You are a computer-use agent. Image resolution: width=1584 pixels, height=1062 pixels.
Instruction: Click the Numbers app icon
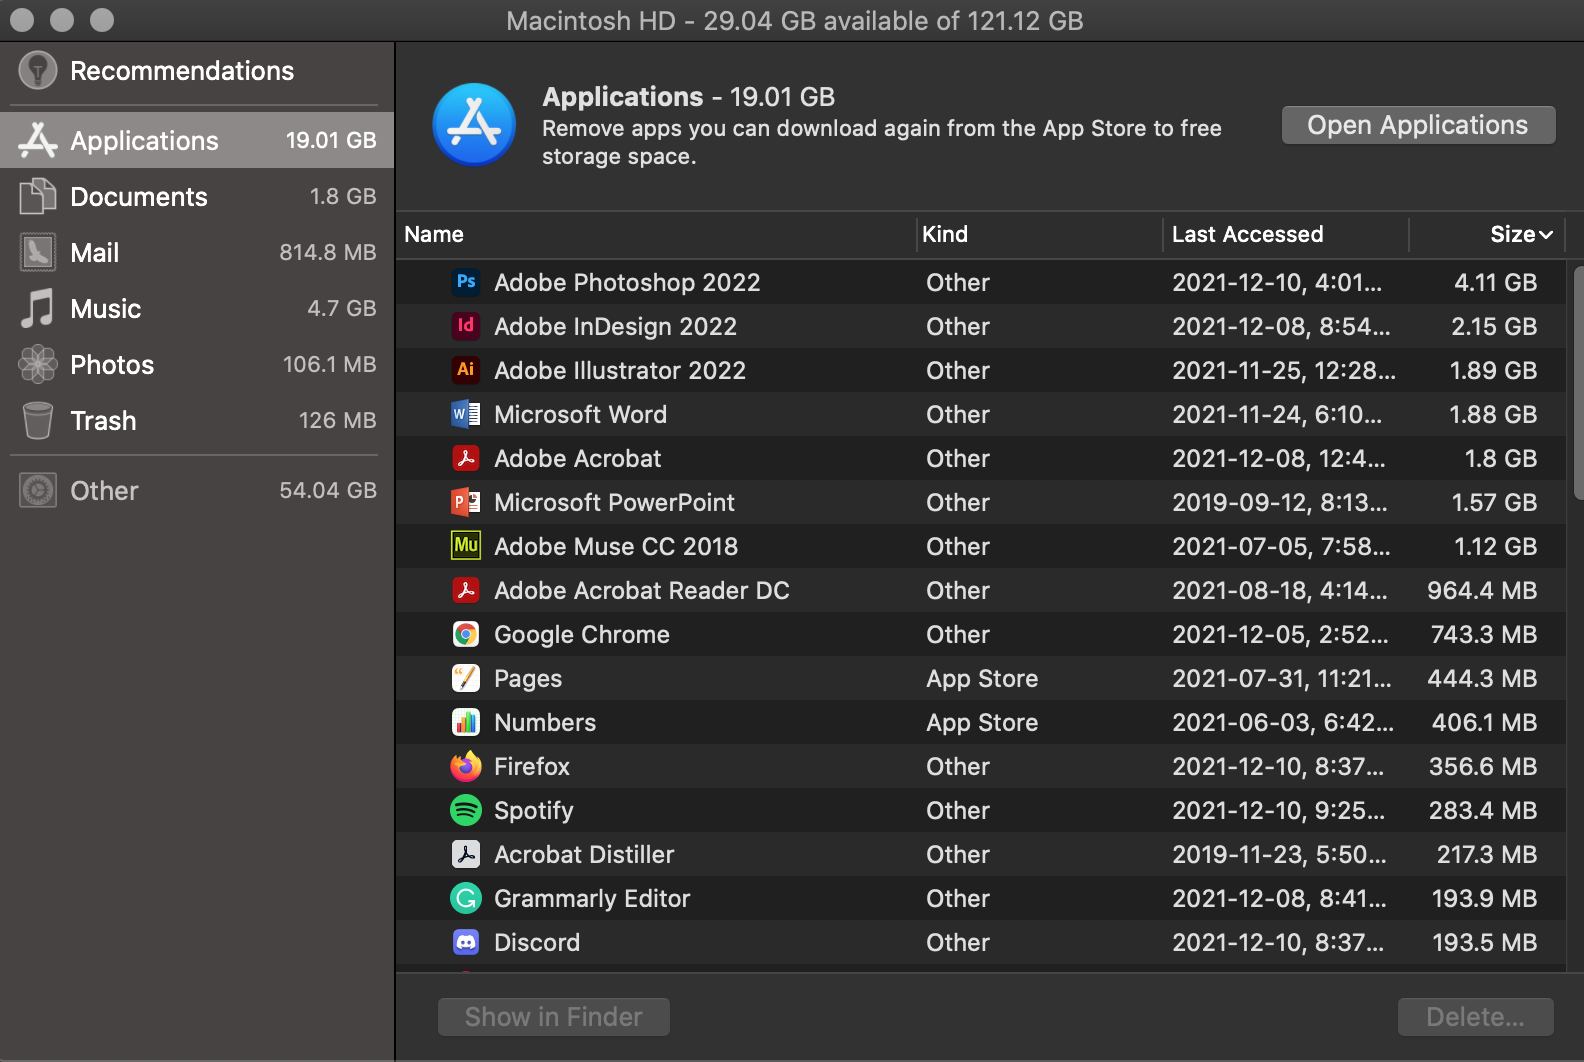coord(466,722)
